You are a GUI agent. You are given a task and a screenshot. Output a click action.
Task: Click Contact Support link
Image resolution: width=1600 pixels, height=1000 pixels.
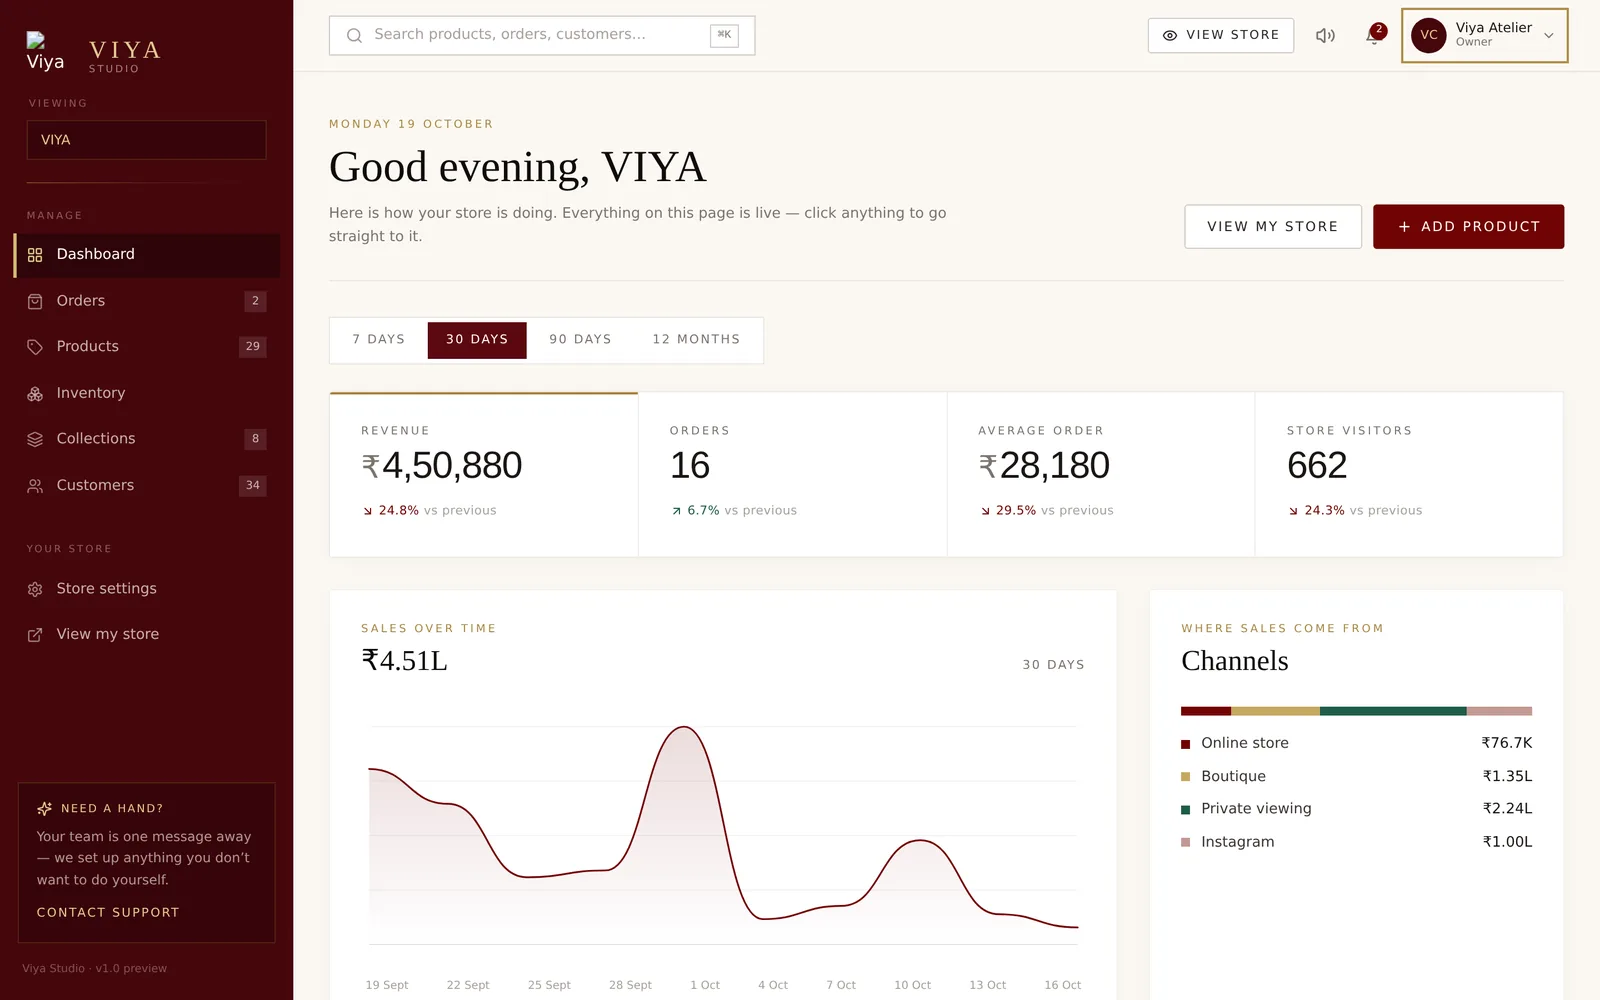[x=108, y=913]
